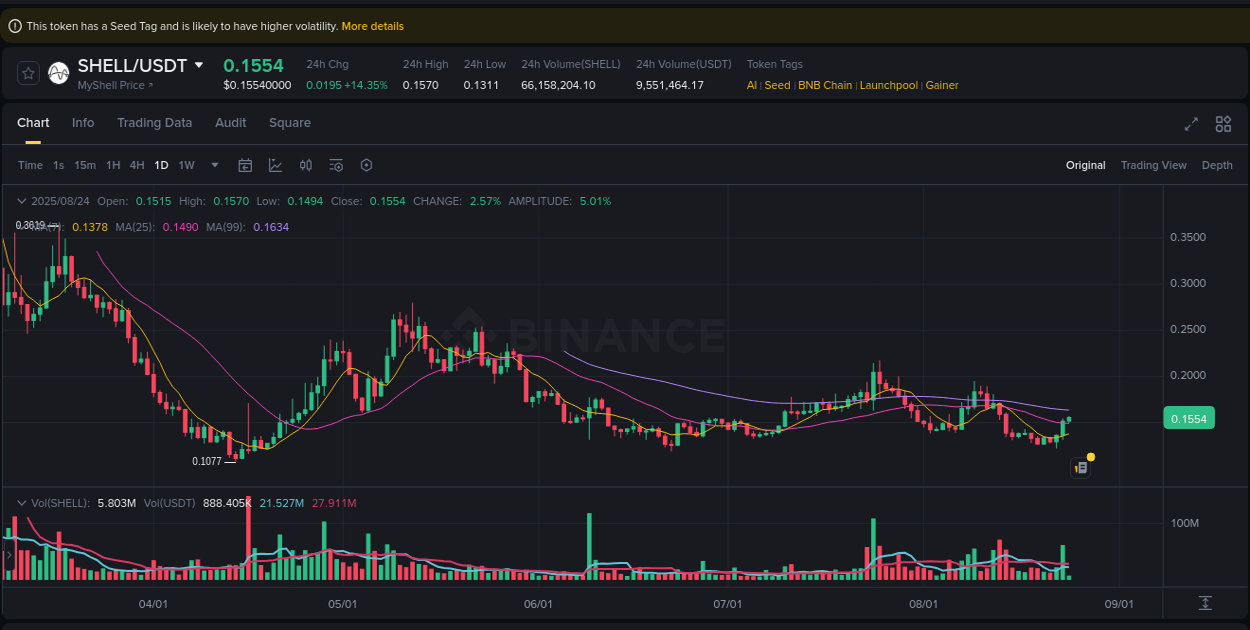Viewport: 1250px width, 630px height.
Task: Collapse the volume panel chevron
Action: click(x=21, y=503)
